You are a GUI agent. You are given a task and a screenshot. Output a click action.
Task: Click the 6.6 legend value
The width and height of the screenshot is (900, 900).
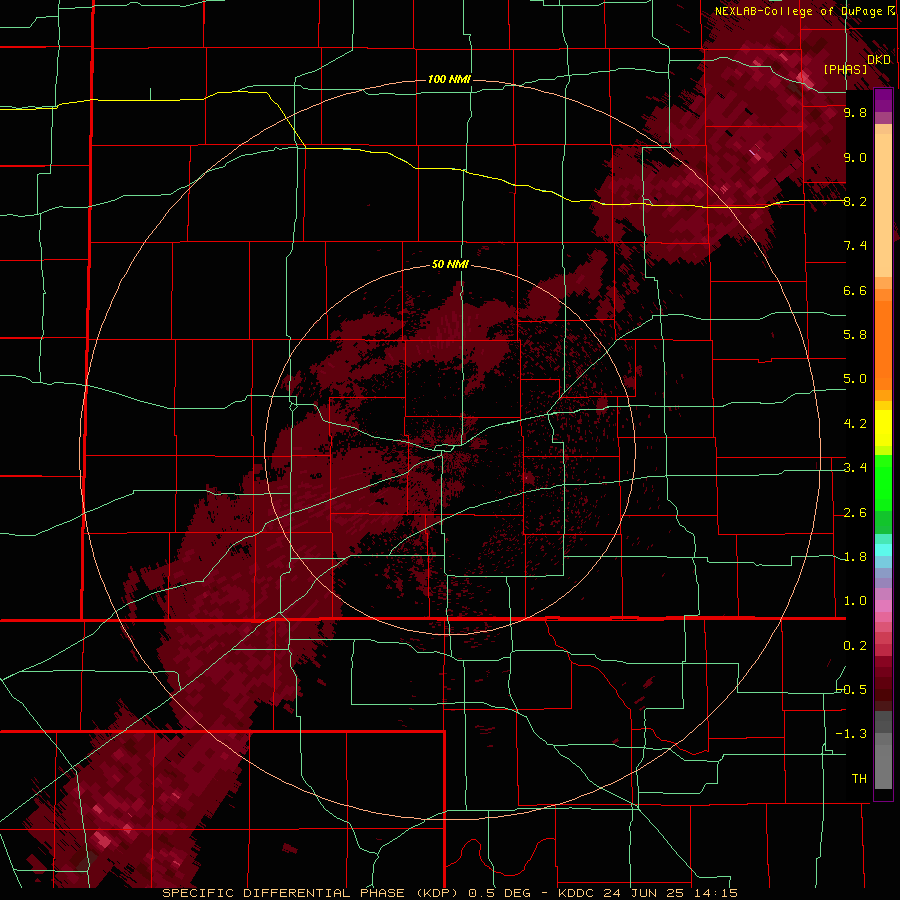[855, 290]
